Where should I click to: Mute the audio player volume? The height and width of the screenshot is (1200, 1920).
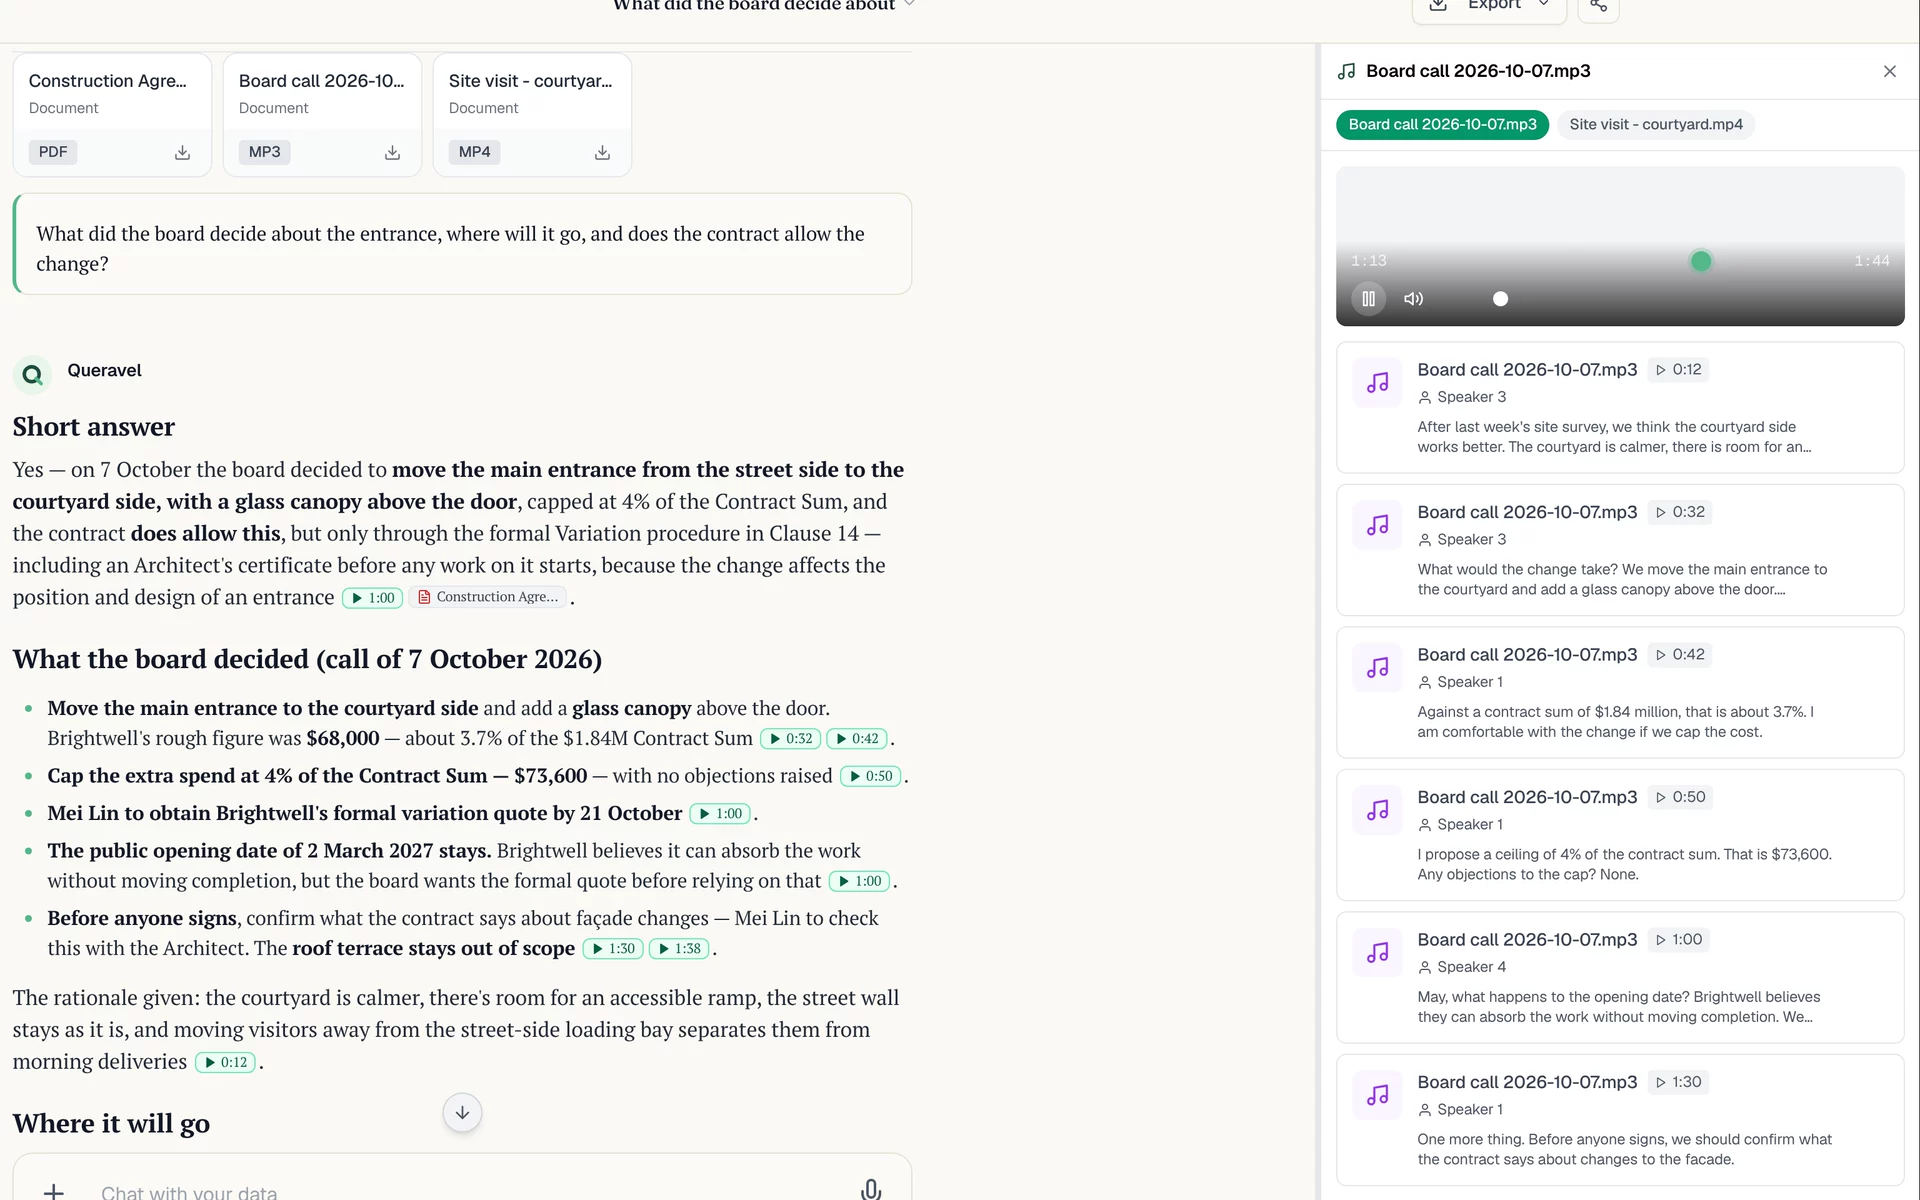pyautogui.click(x=1413, y=299)
